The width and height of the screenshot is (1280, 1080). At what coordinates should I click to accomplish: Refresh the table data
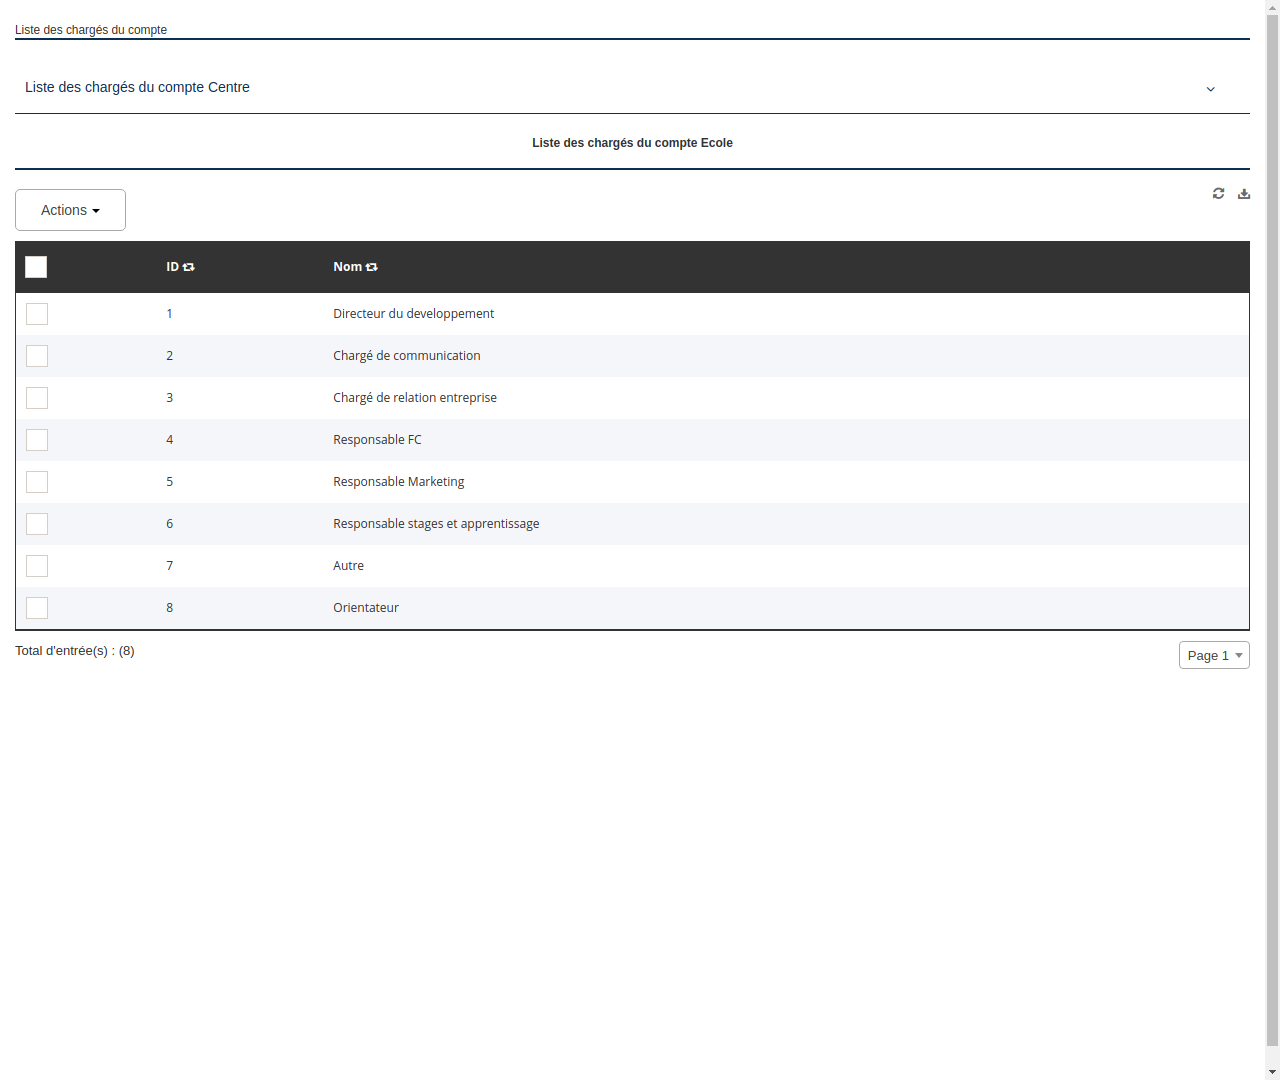[x=1218, y=193]
